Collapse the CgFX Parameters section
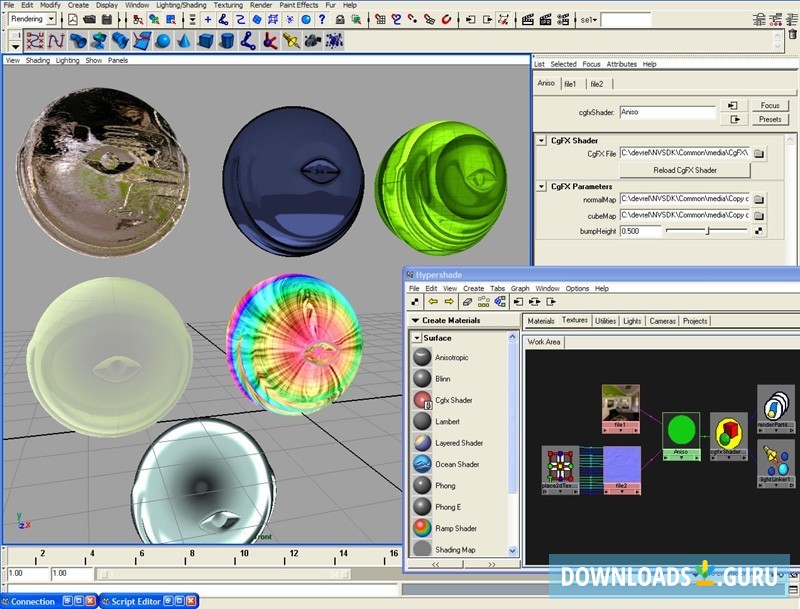 coord(541,185)
